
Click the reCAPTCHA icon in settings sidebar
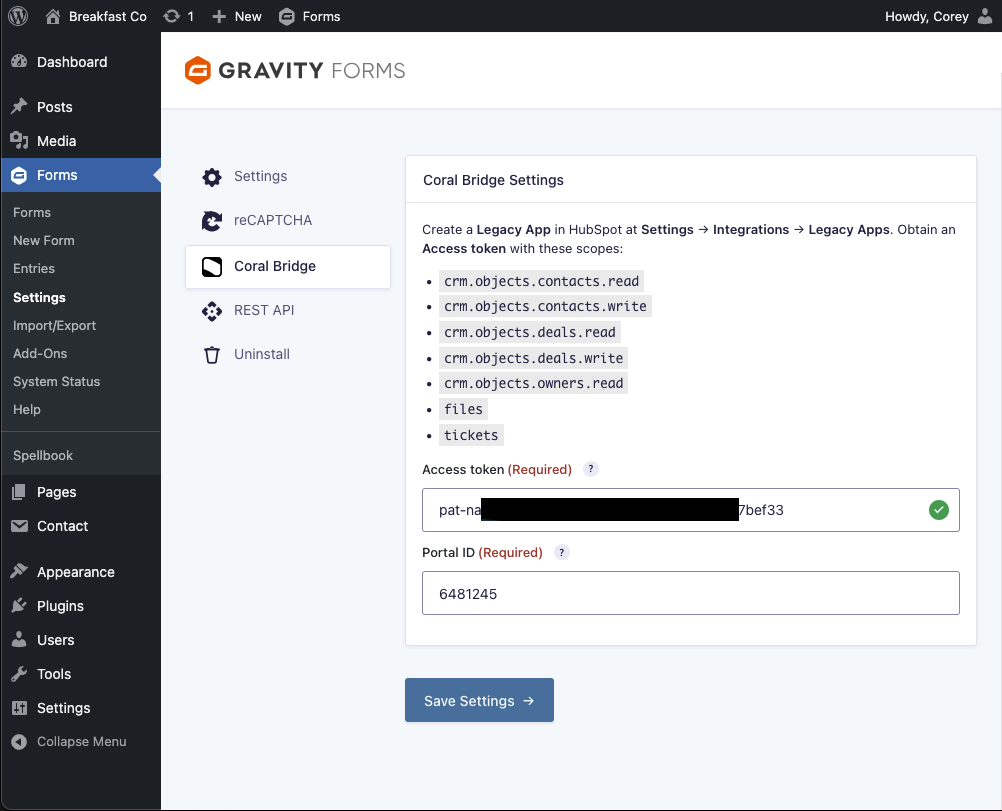(212, 221)
